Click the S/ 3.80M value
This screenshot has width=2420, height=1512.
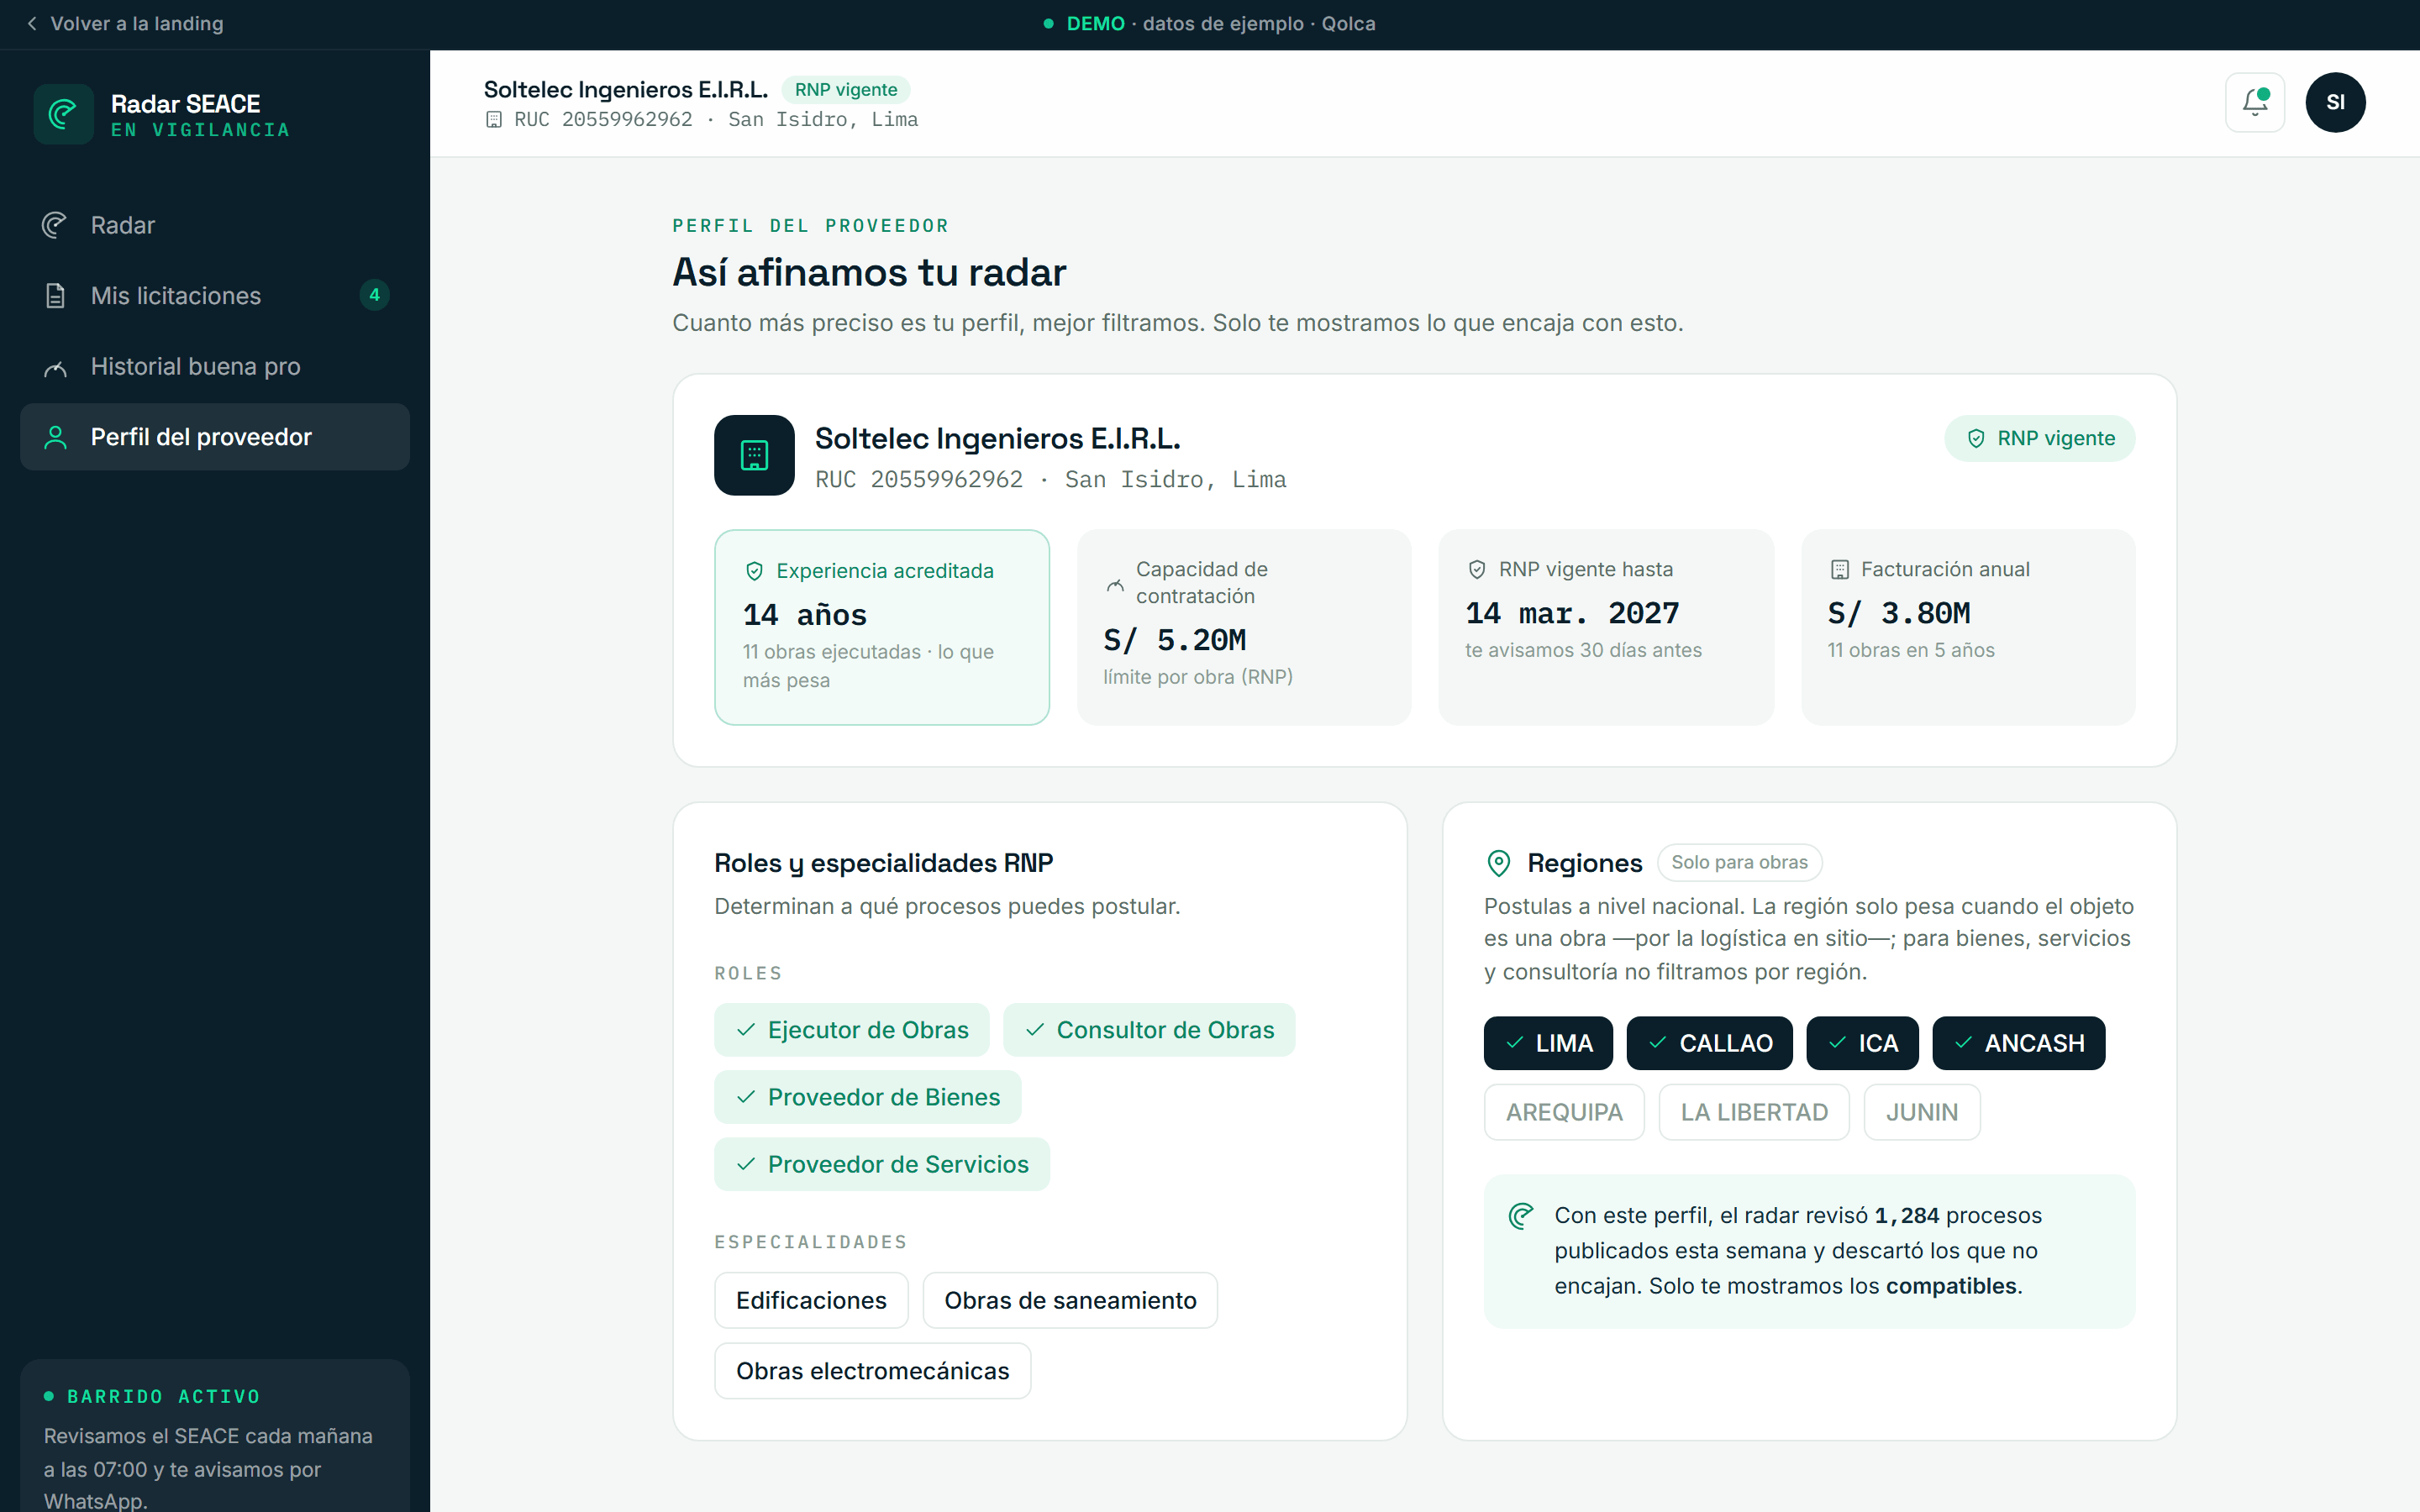click(x=1898, y=613)
